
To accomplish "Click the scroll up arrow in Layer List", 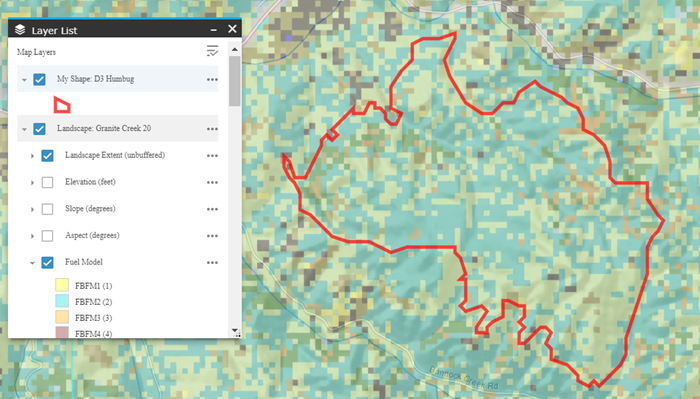I will [x=235, y=49].
